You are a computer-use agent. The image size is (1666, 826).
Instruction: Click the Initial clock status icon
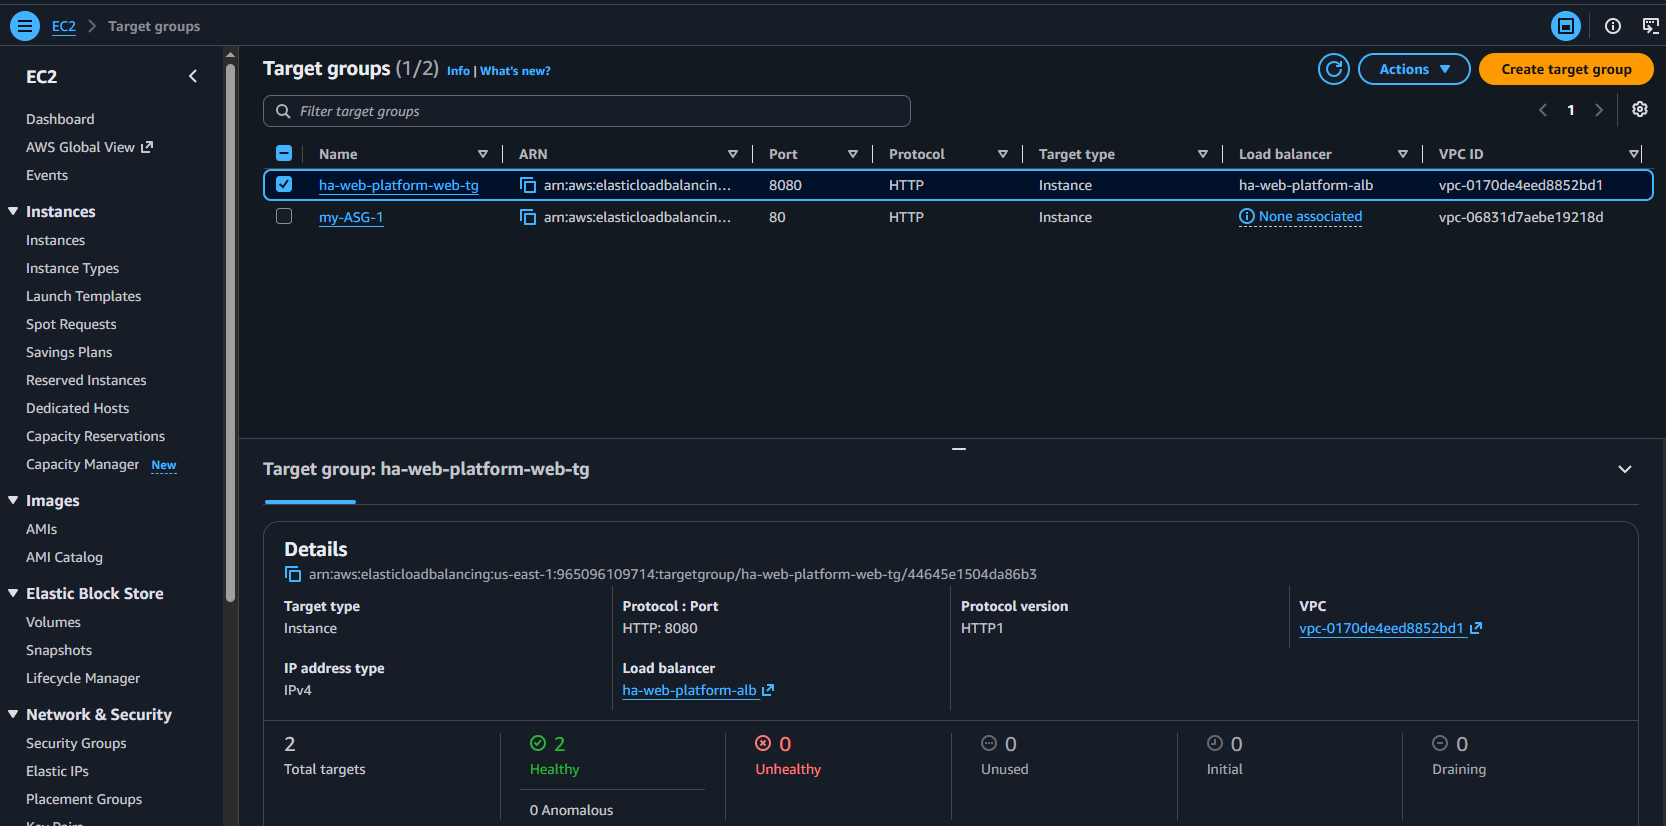(x=1215, y=743)
